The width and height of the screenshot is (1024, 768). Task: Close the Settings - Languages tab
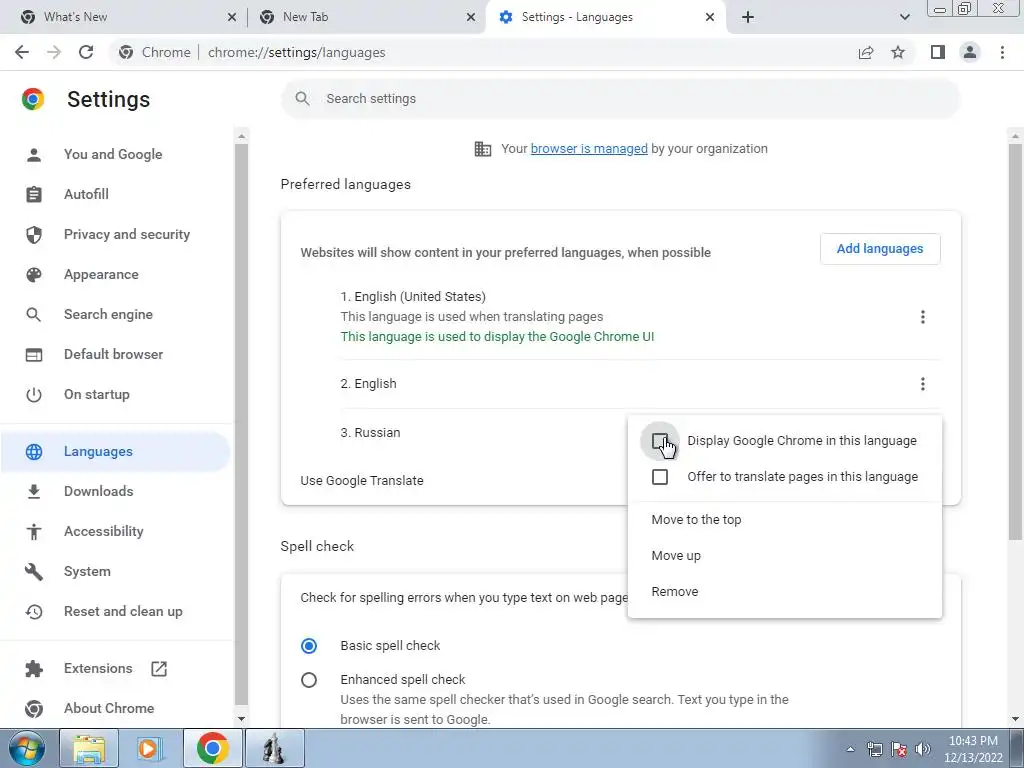coord(710,17)
